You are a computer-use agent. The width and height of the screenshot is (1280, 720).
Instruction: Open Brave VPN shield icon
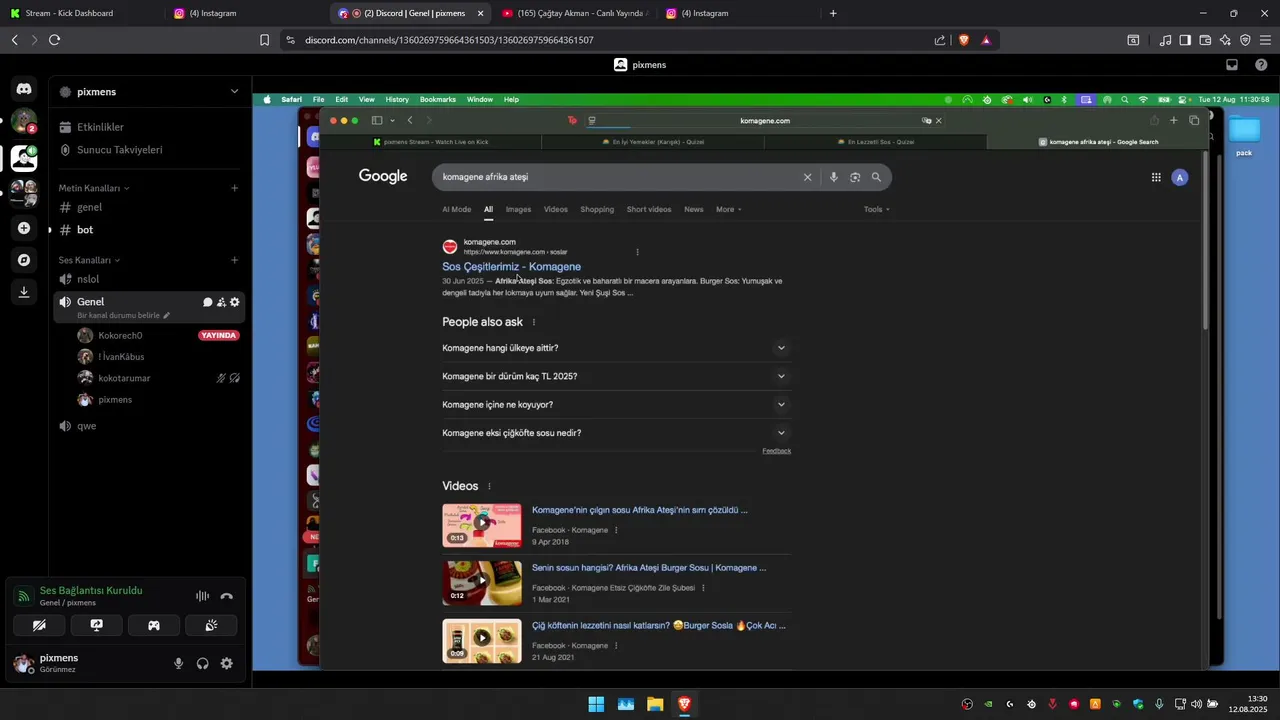pos(1245,40)
